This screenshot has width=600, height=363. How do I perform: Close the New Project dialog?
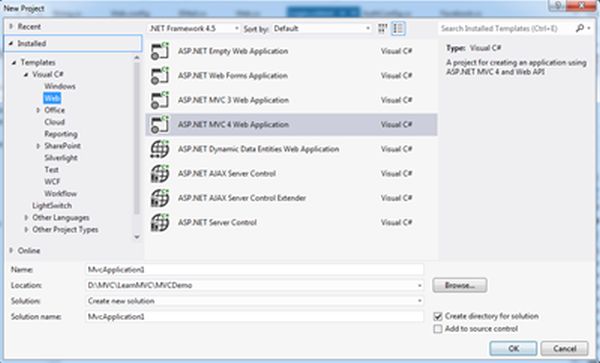pos(581,5)
